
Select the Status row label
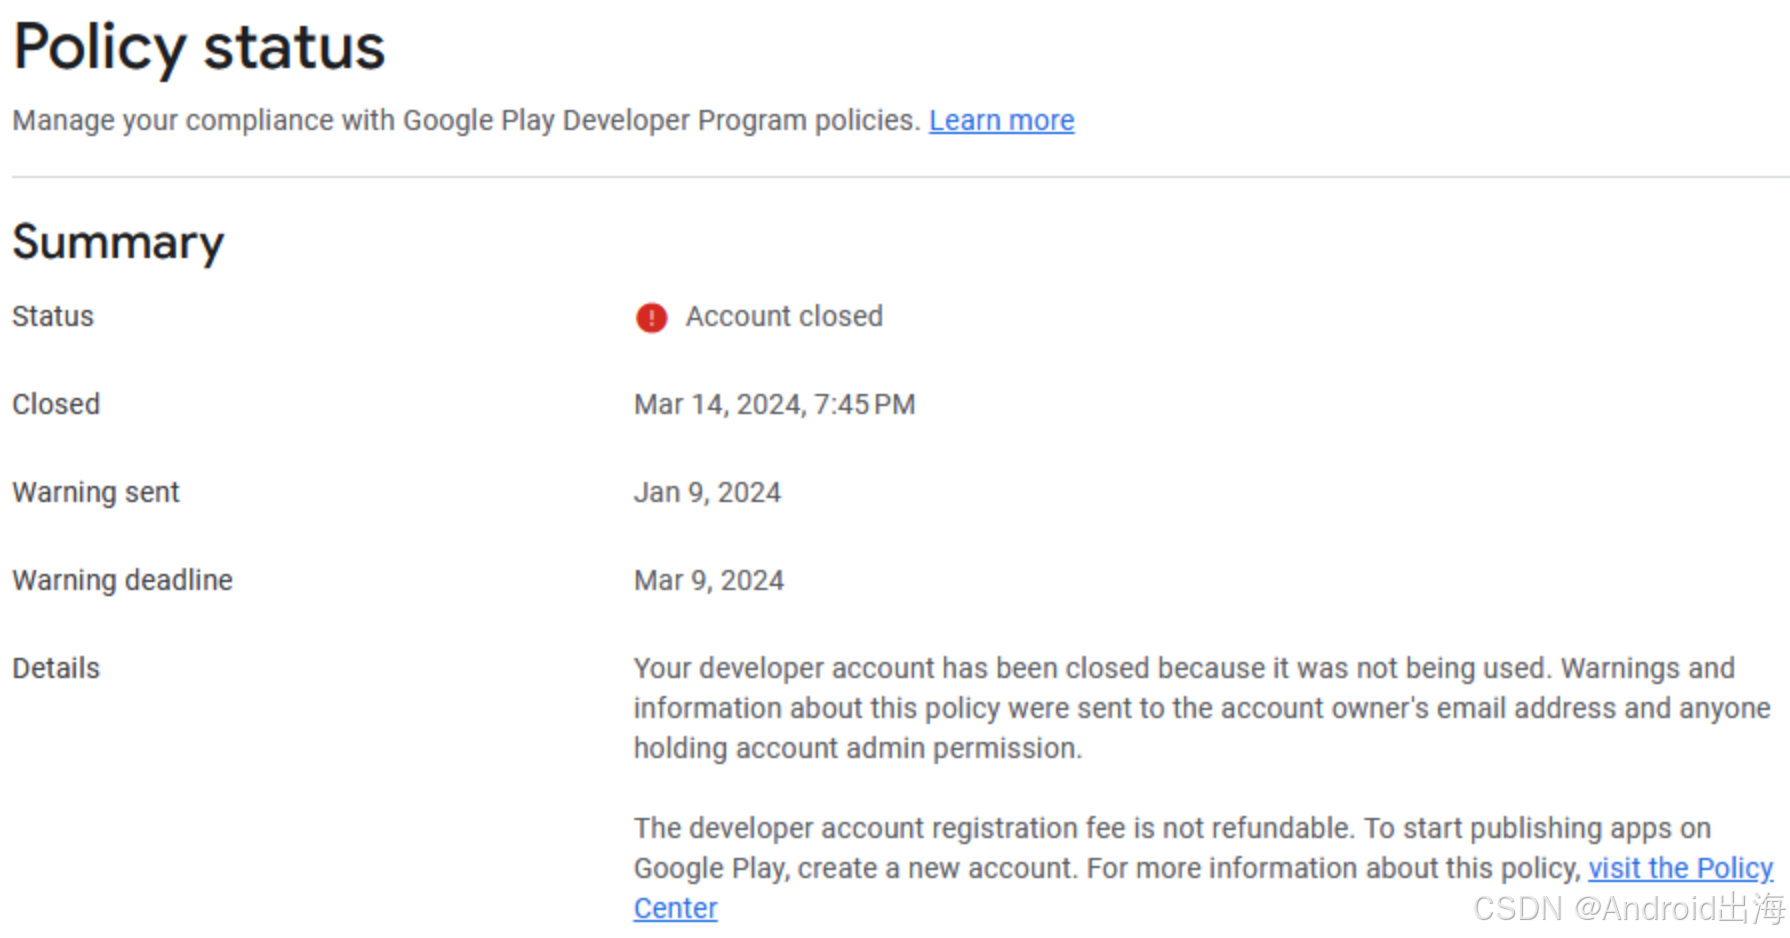tap(53, 316)
